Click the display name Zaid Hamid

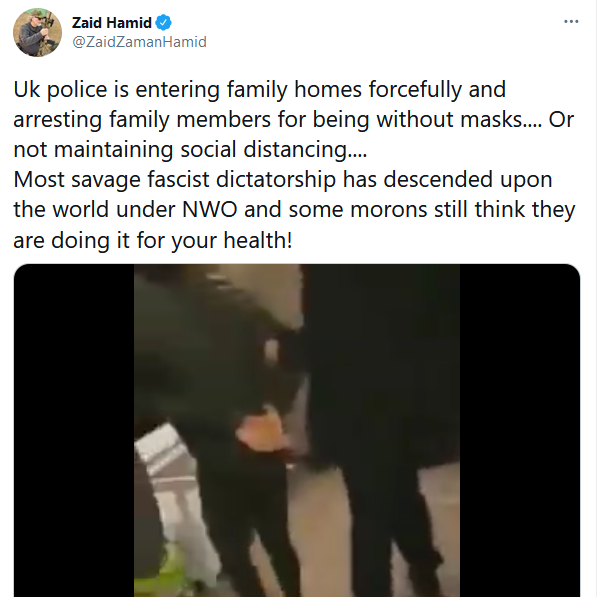point(112,23)
